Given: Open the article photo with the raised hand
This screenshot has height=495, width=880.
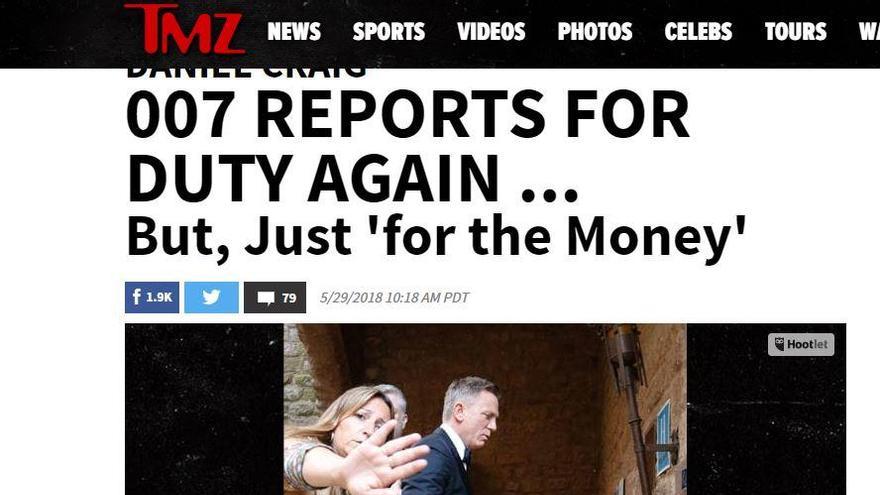Looking at the screenshot, I should 485,409.
